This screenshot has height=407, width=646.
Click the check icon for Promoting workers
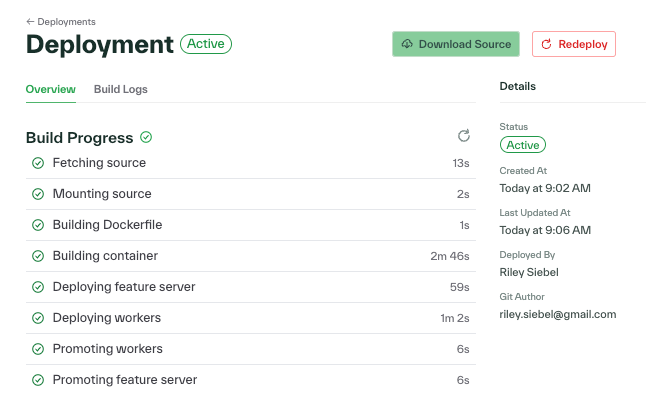[38, 349]
